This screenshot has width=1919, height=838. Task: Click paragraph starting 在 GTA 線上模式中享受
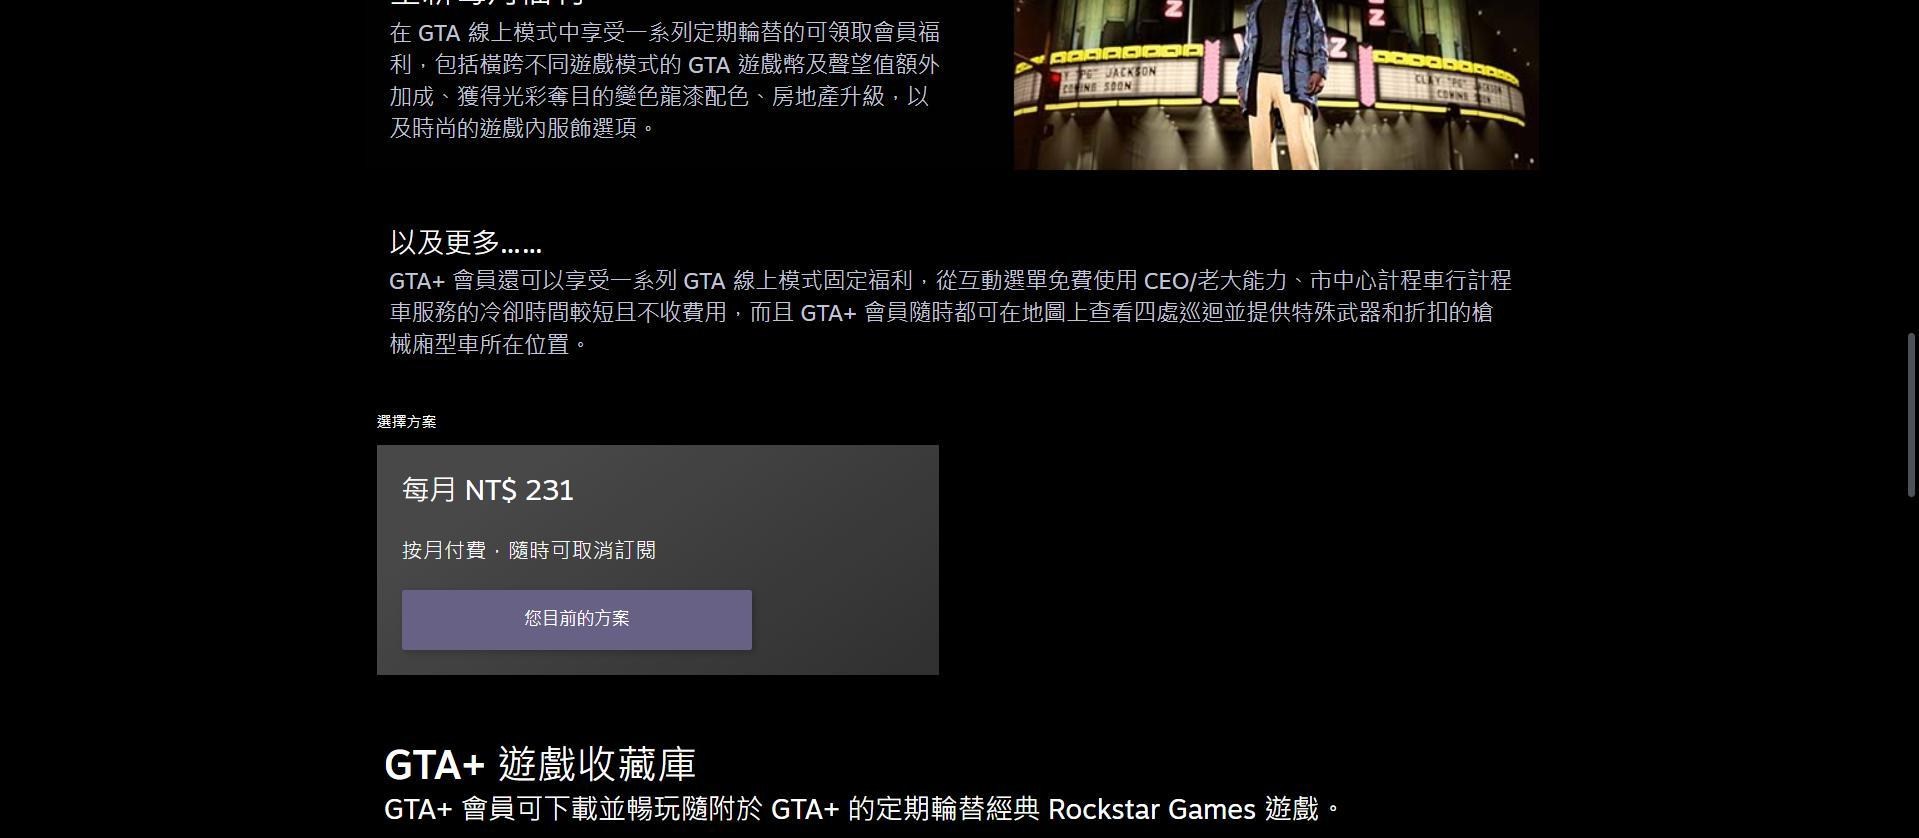click(664, 80)
